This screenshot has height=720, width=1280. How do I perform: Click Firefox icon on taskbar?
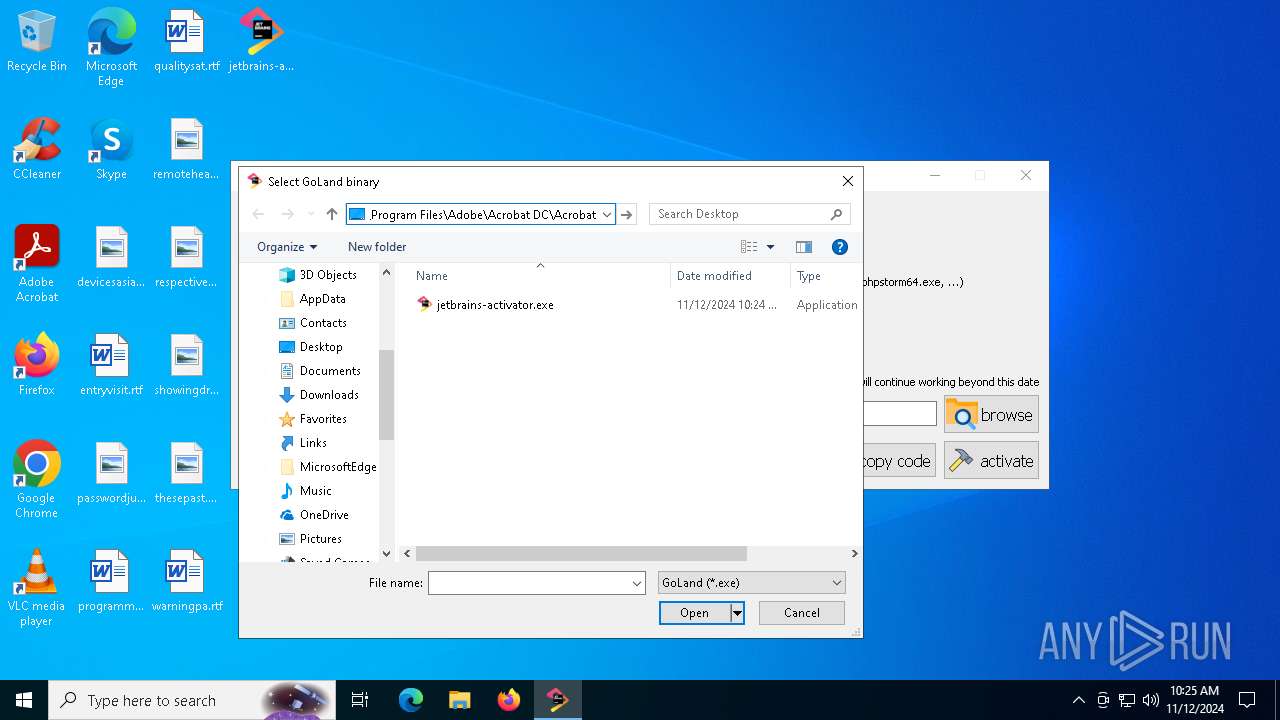tap(509, 700)
